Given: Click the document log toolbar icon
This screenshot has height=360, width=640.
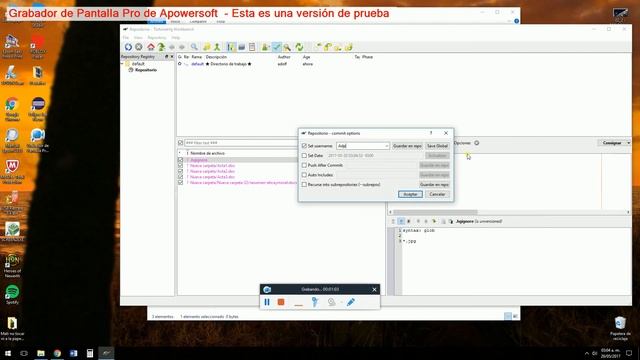Looking at the screenshot, I should pyautogui.click(x=252, y=47).
